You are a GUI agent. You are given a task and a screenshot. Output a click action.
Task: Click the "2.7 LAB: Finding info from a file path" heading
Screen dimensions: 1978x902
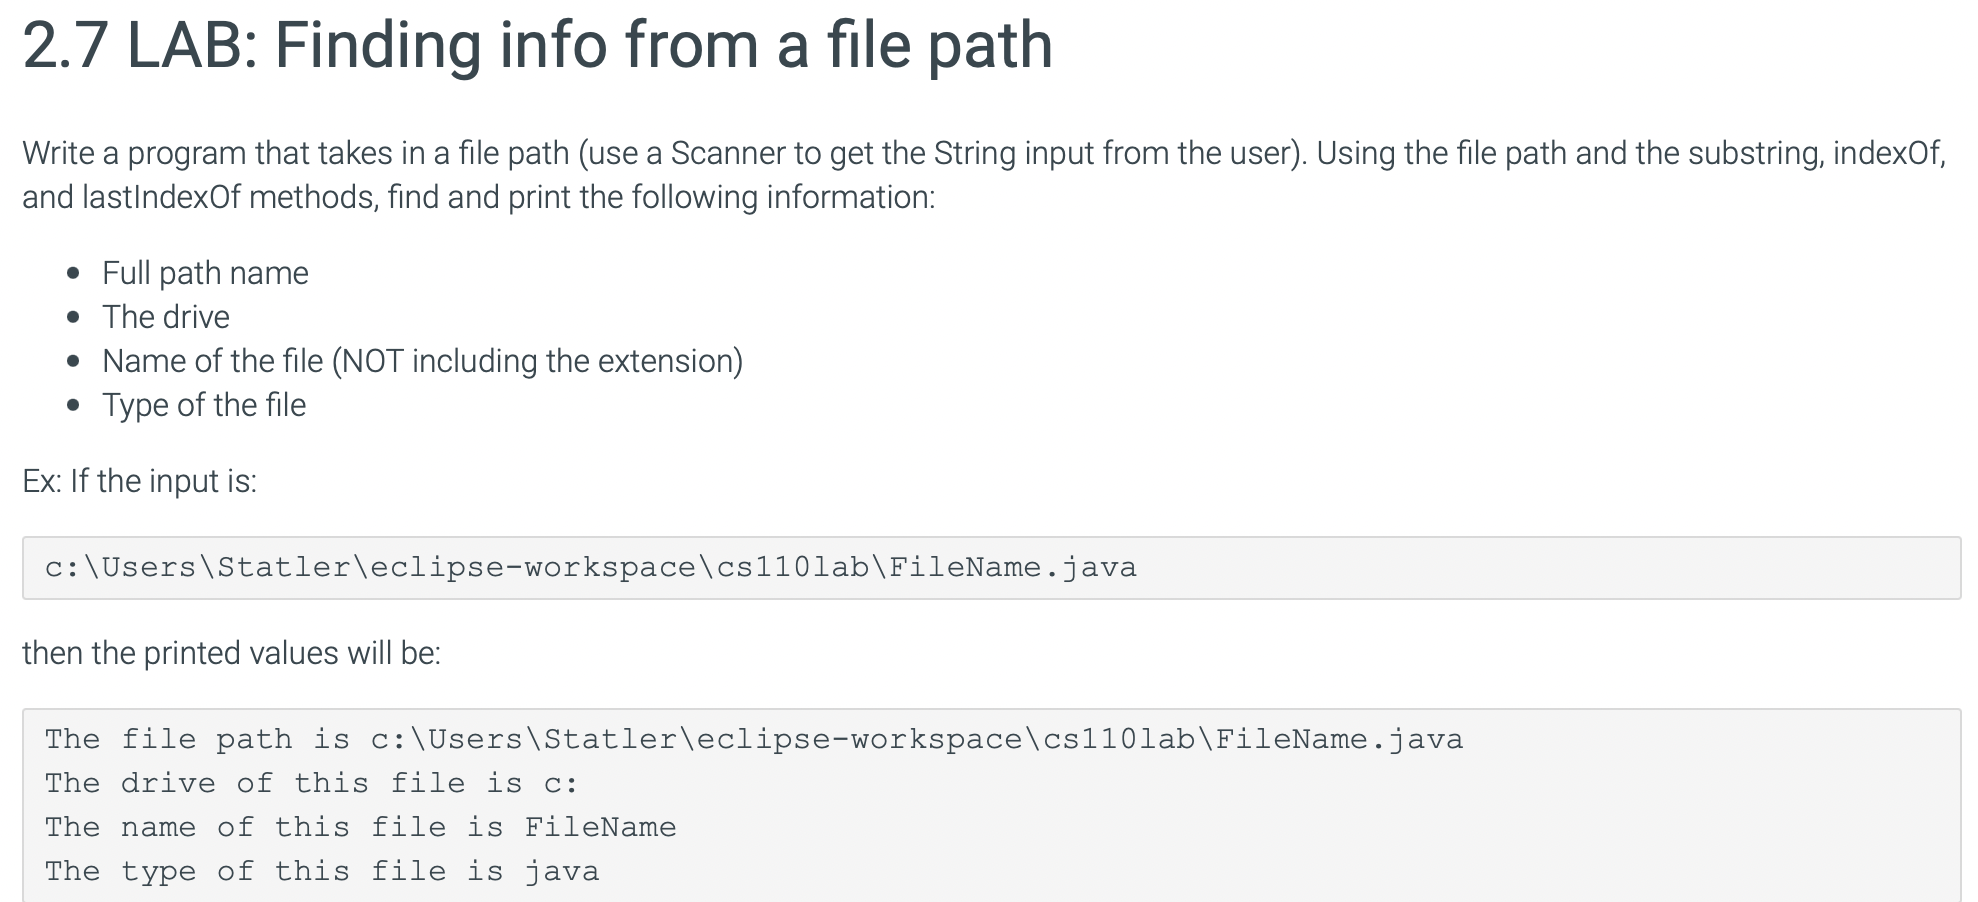[x=537, y=46]
